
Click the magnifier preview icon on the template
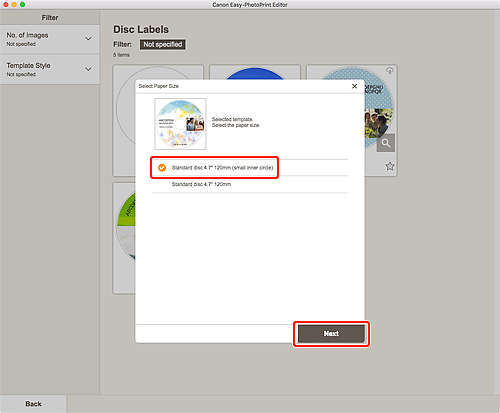[x=386, y=143]
